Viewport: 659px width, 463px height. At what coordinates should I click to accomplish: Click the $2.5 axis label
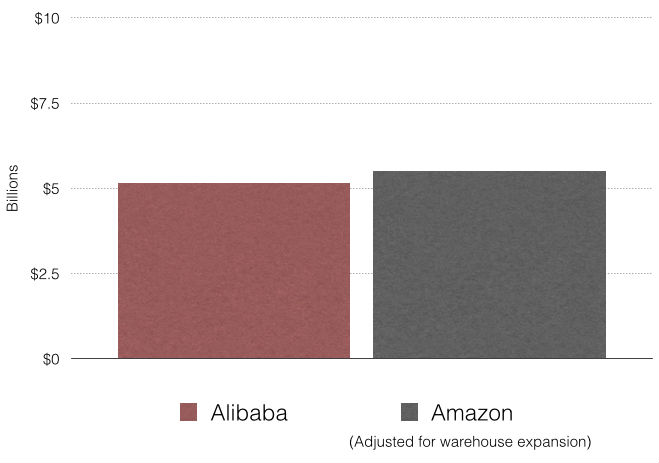point(42,274)
